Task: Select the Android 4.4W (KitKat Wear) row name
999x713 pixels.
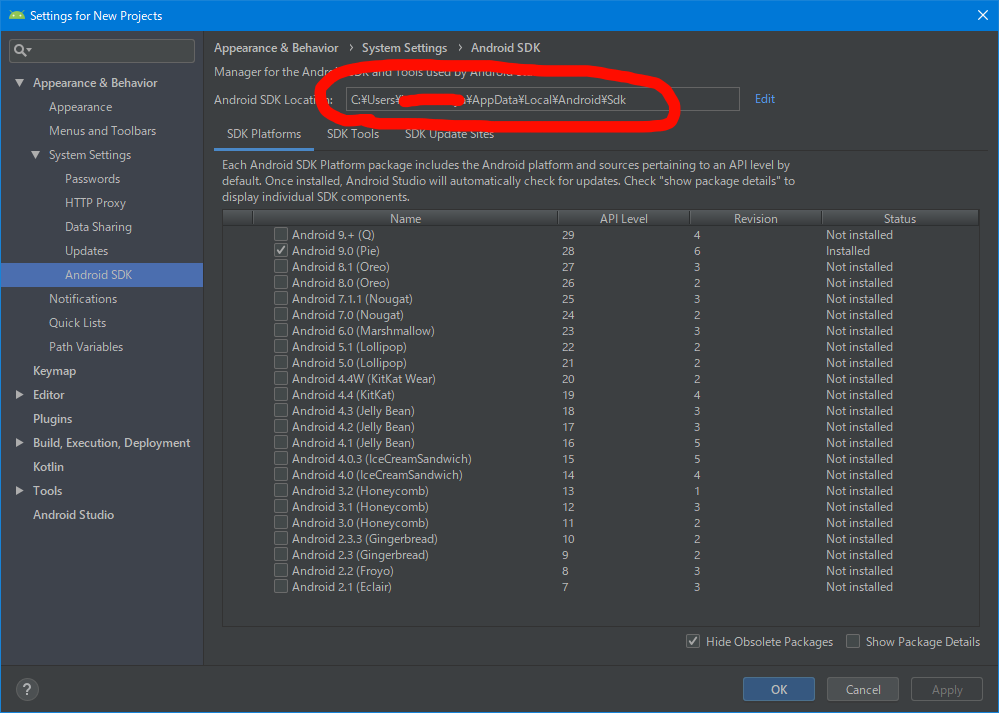Action: coord(364,378)
